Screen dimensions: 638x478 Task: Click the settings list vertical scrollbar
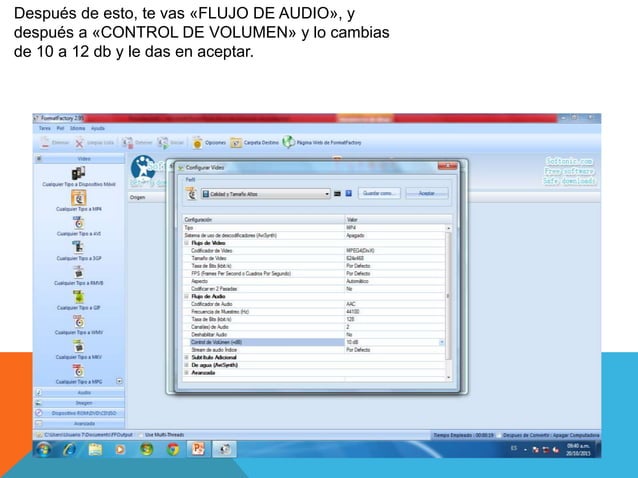[449, 296]
